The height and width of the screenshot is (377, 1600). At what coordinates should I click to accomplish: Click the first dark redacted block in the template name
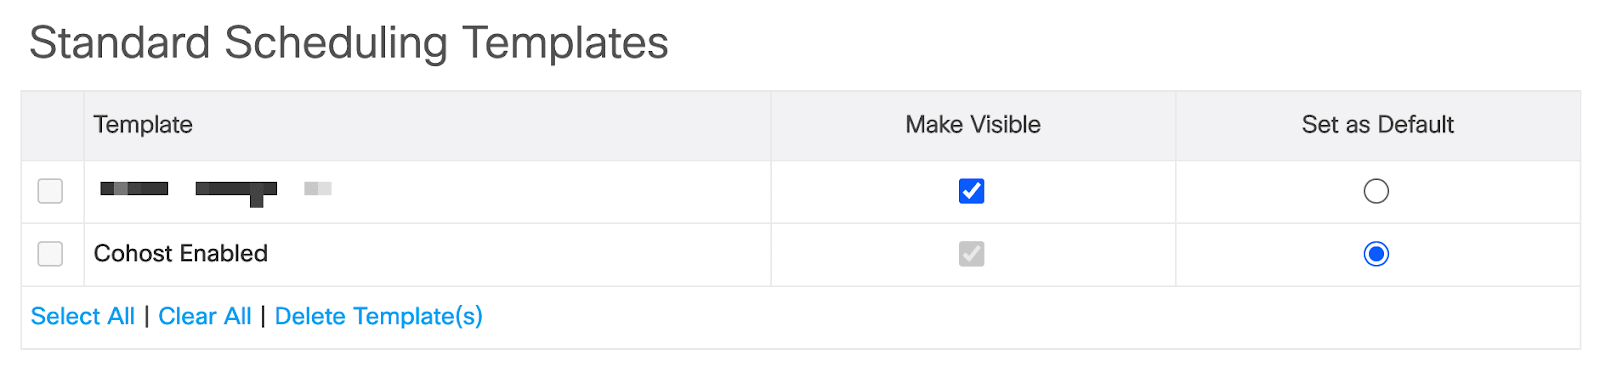tap(134, 188)
